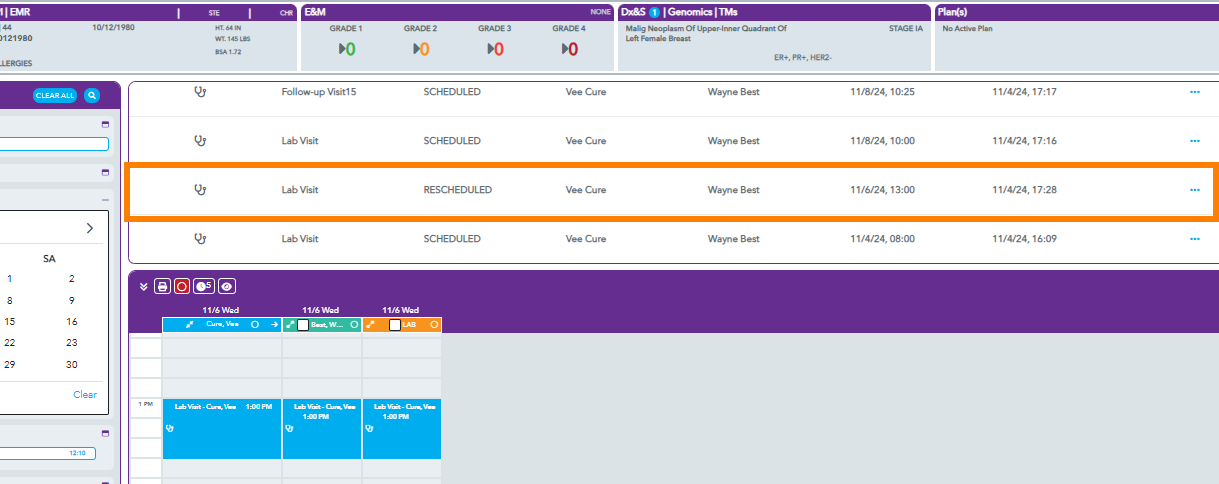Expand the Cure, Vee column with resize icon
The image size is (1219, 484).
(189, 325)
